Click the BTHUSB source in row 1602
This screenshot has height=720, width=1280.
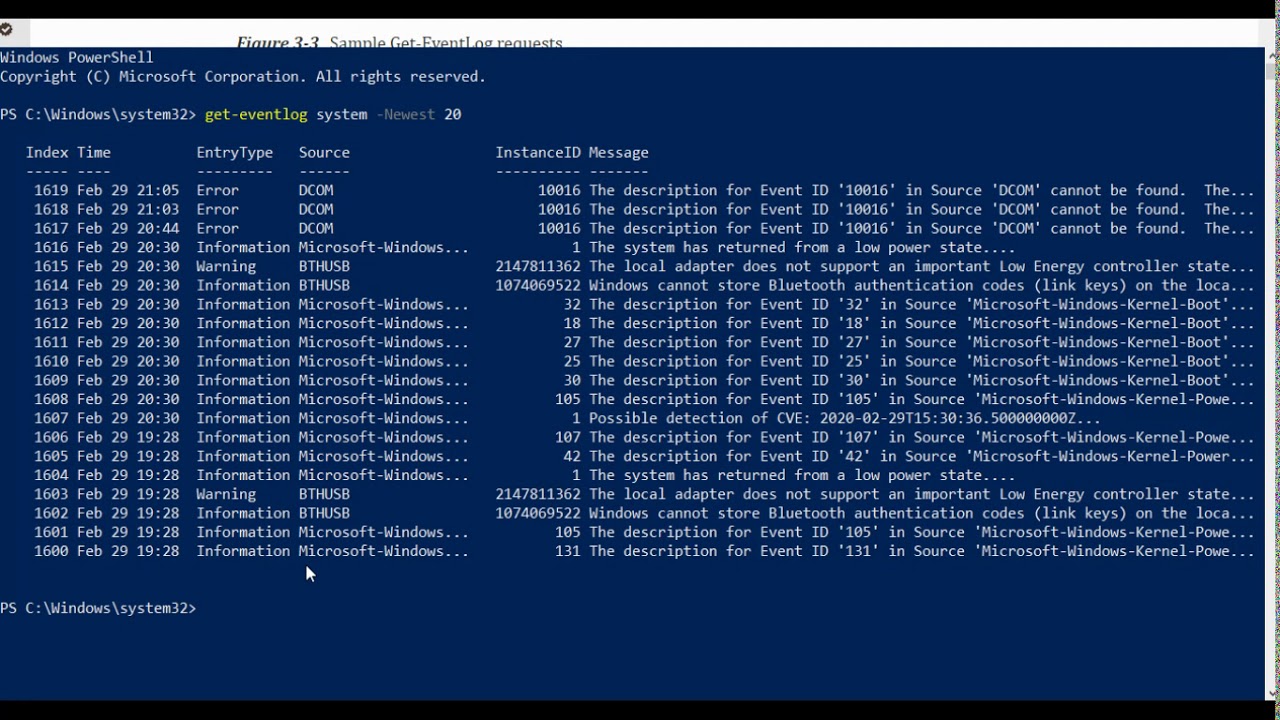pyautogui.click(x=324, y=513)
